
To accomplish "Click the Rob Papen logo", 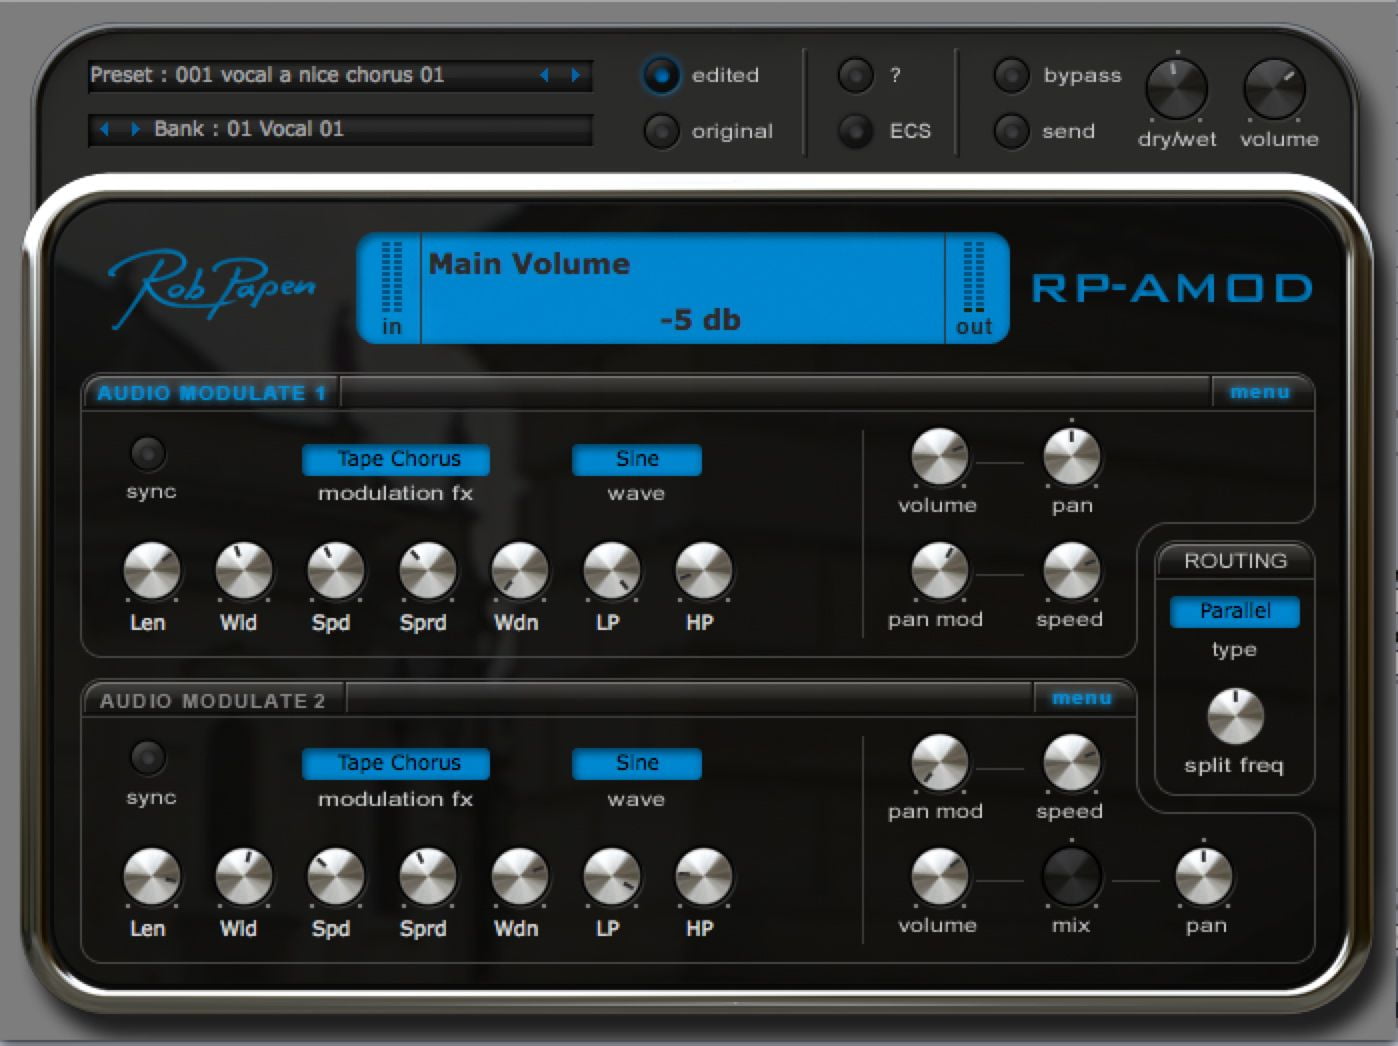I will coord(211,287).
